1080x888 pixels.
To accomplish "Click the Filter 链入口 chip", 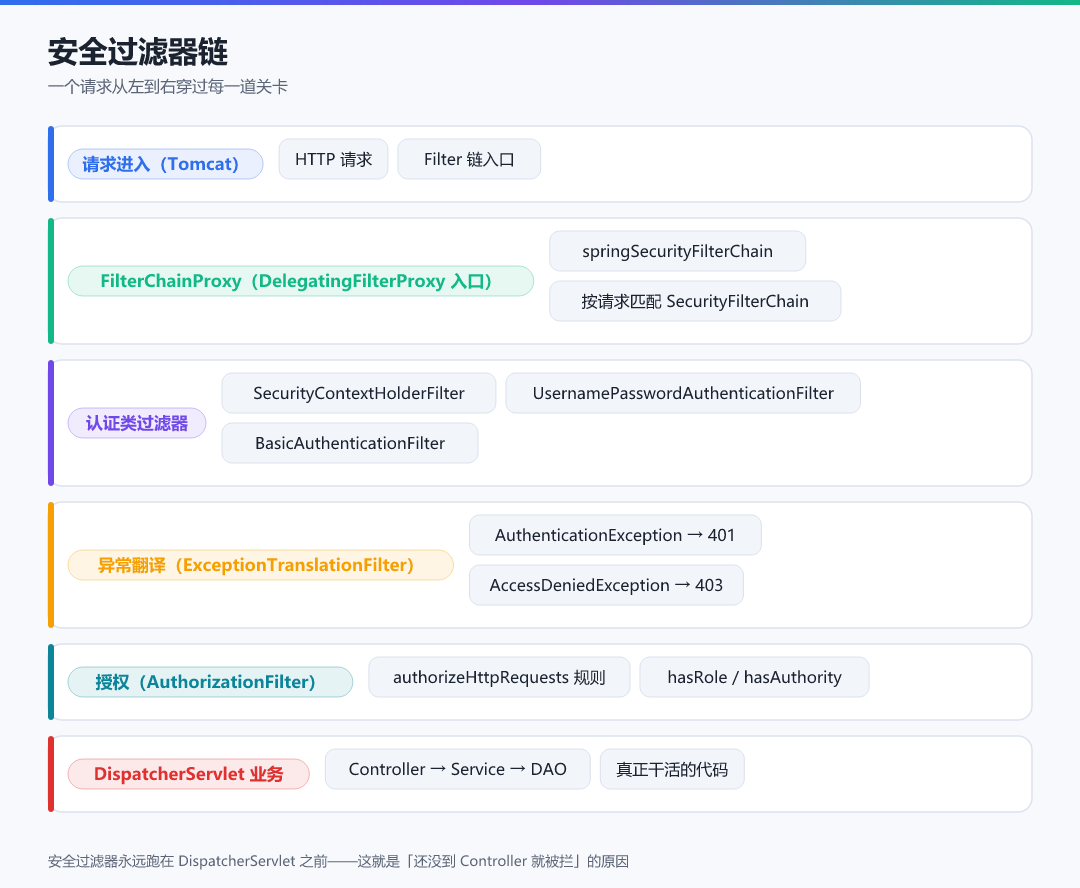I will pos(469,159).
